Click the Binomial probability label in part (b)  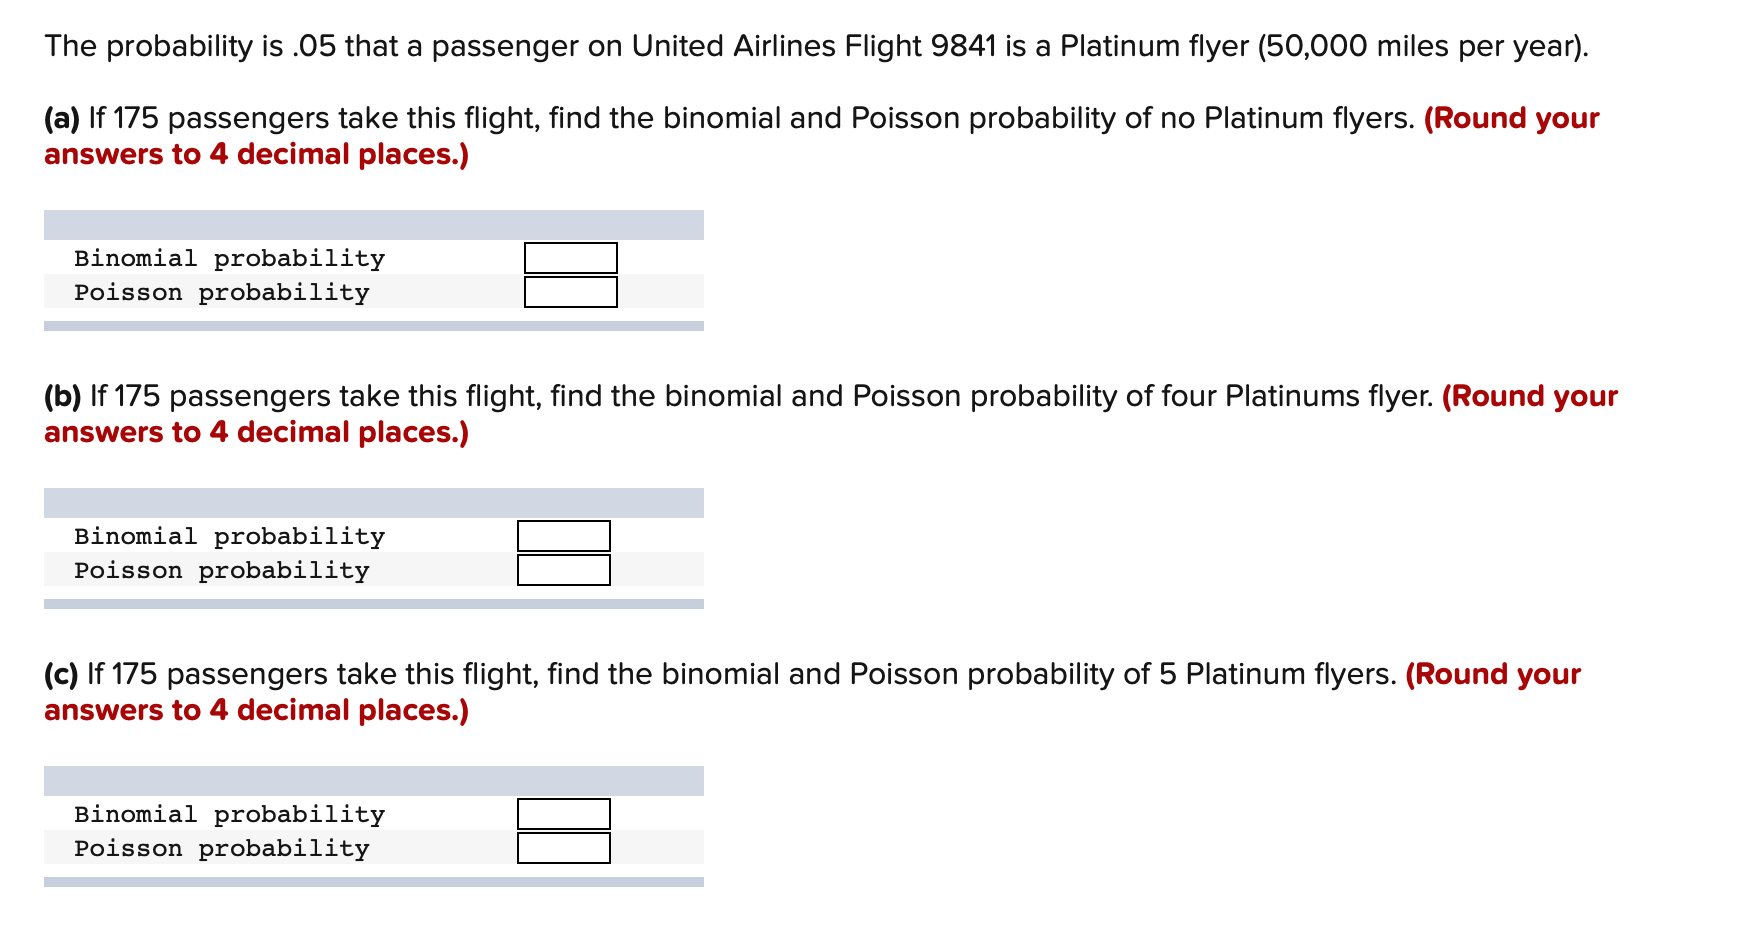[229, 536]
